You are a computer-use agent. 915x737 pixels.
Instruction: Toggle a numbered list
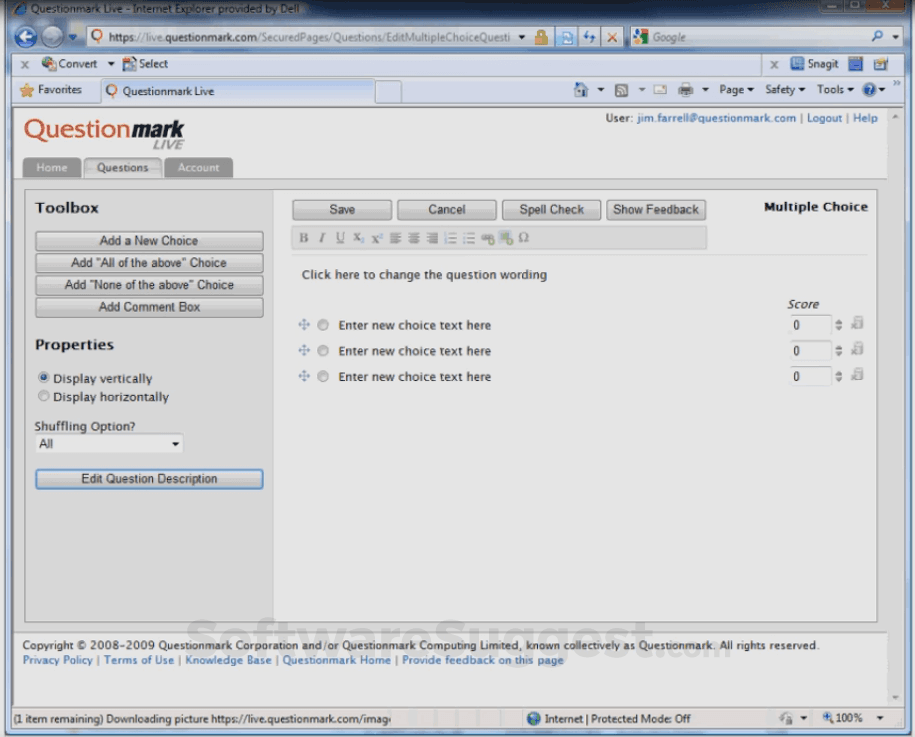[x=448, y=238]
